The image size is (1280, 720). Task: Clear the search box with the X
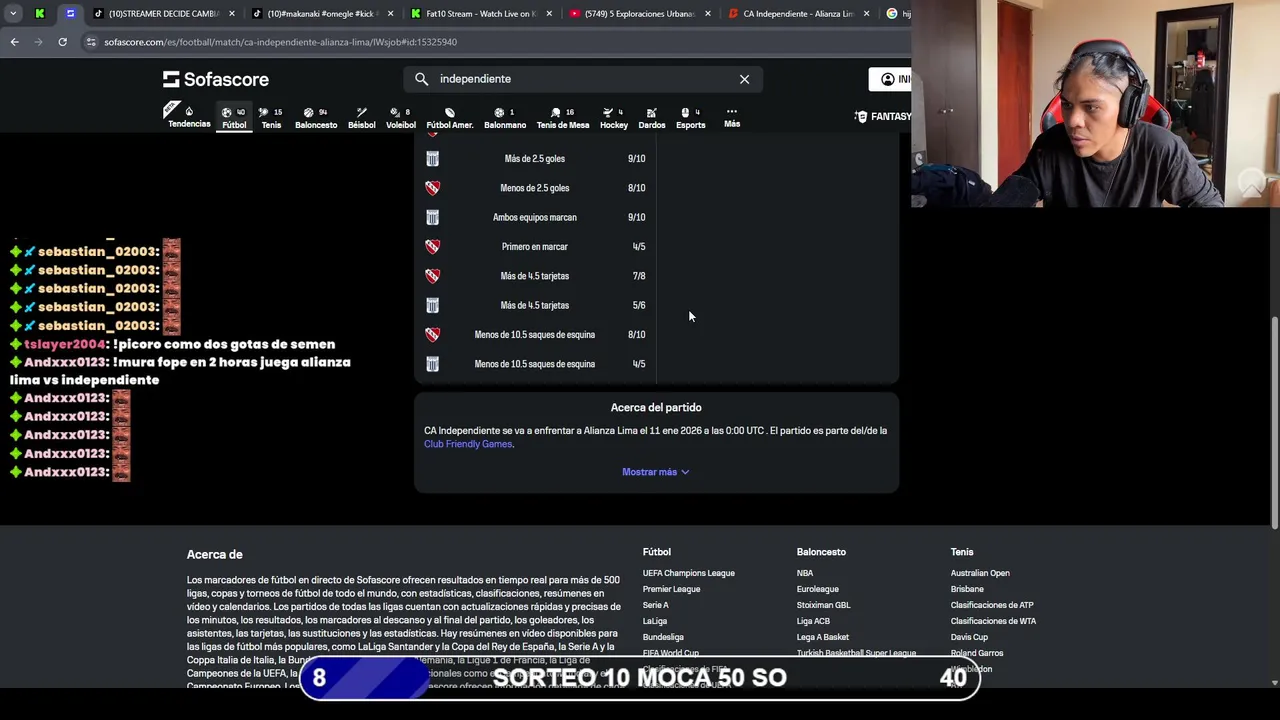[744, 79]
